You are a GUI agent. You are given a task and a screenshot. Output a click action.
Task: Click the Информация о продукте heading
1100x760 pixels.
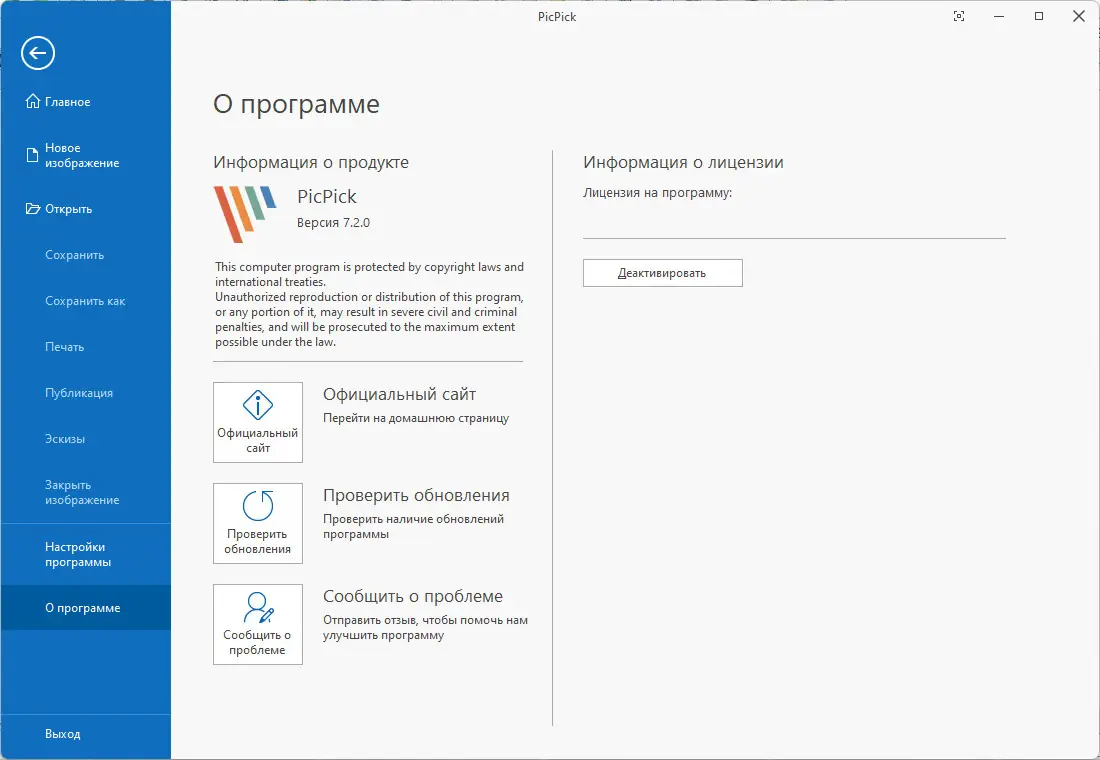click(311, 163)
